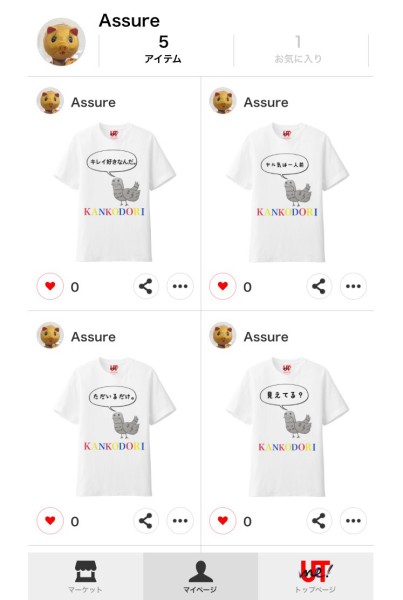The height and width of the screenshot is (600, 403).
Task: Open the 見えてる? t-shirt thumbnail
Action: point(287,427)
